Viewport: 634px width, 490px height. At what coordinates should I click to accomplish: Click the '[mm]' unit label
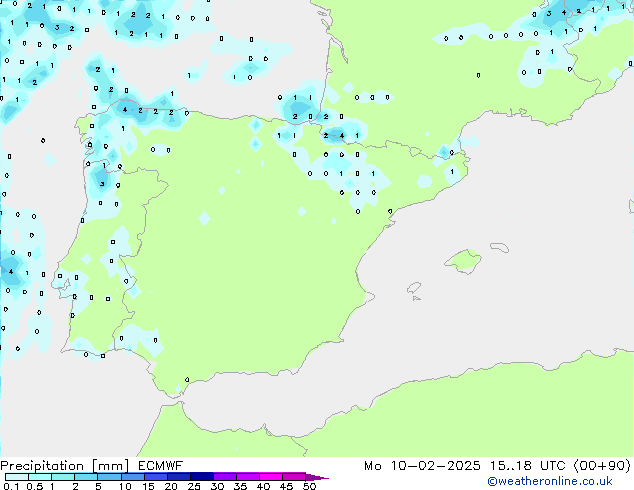(110, 466)
